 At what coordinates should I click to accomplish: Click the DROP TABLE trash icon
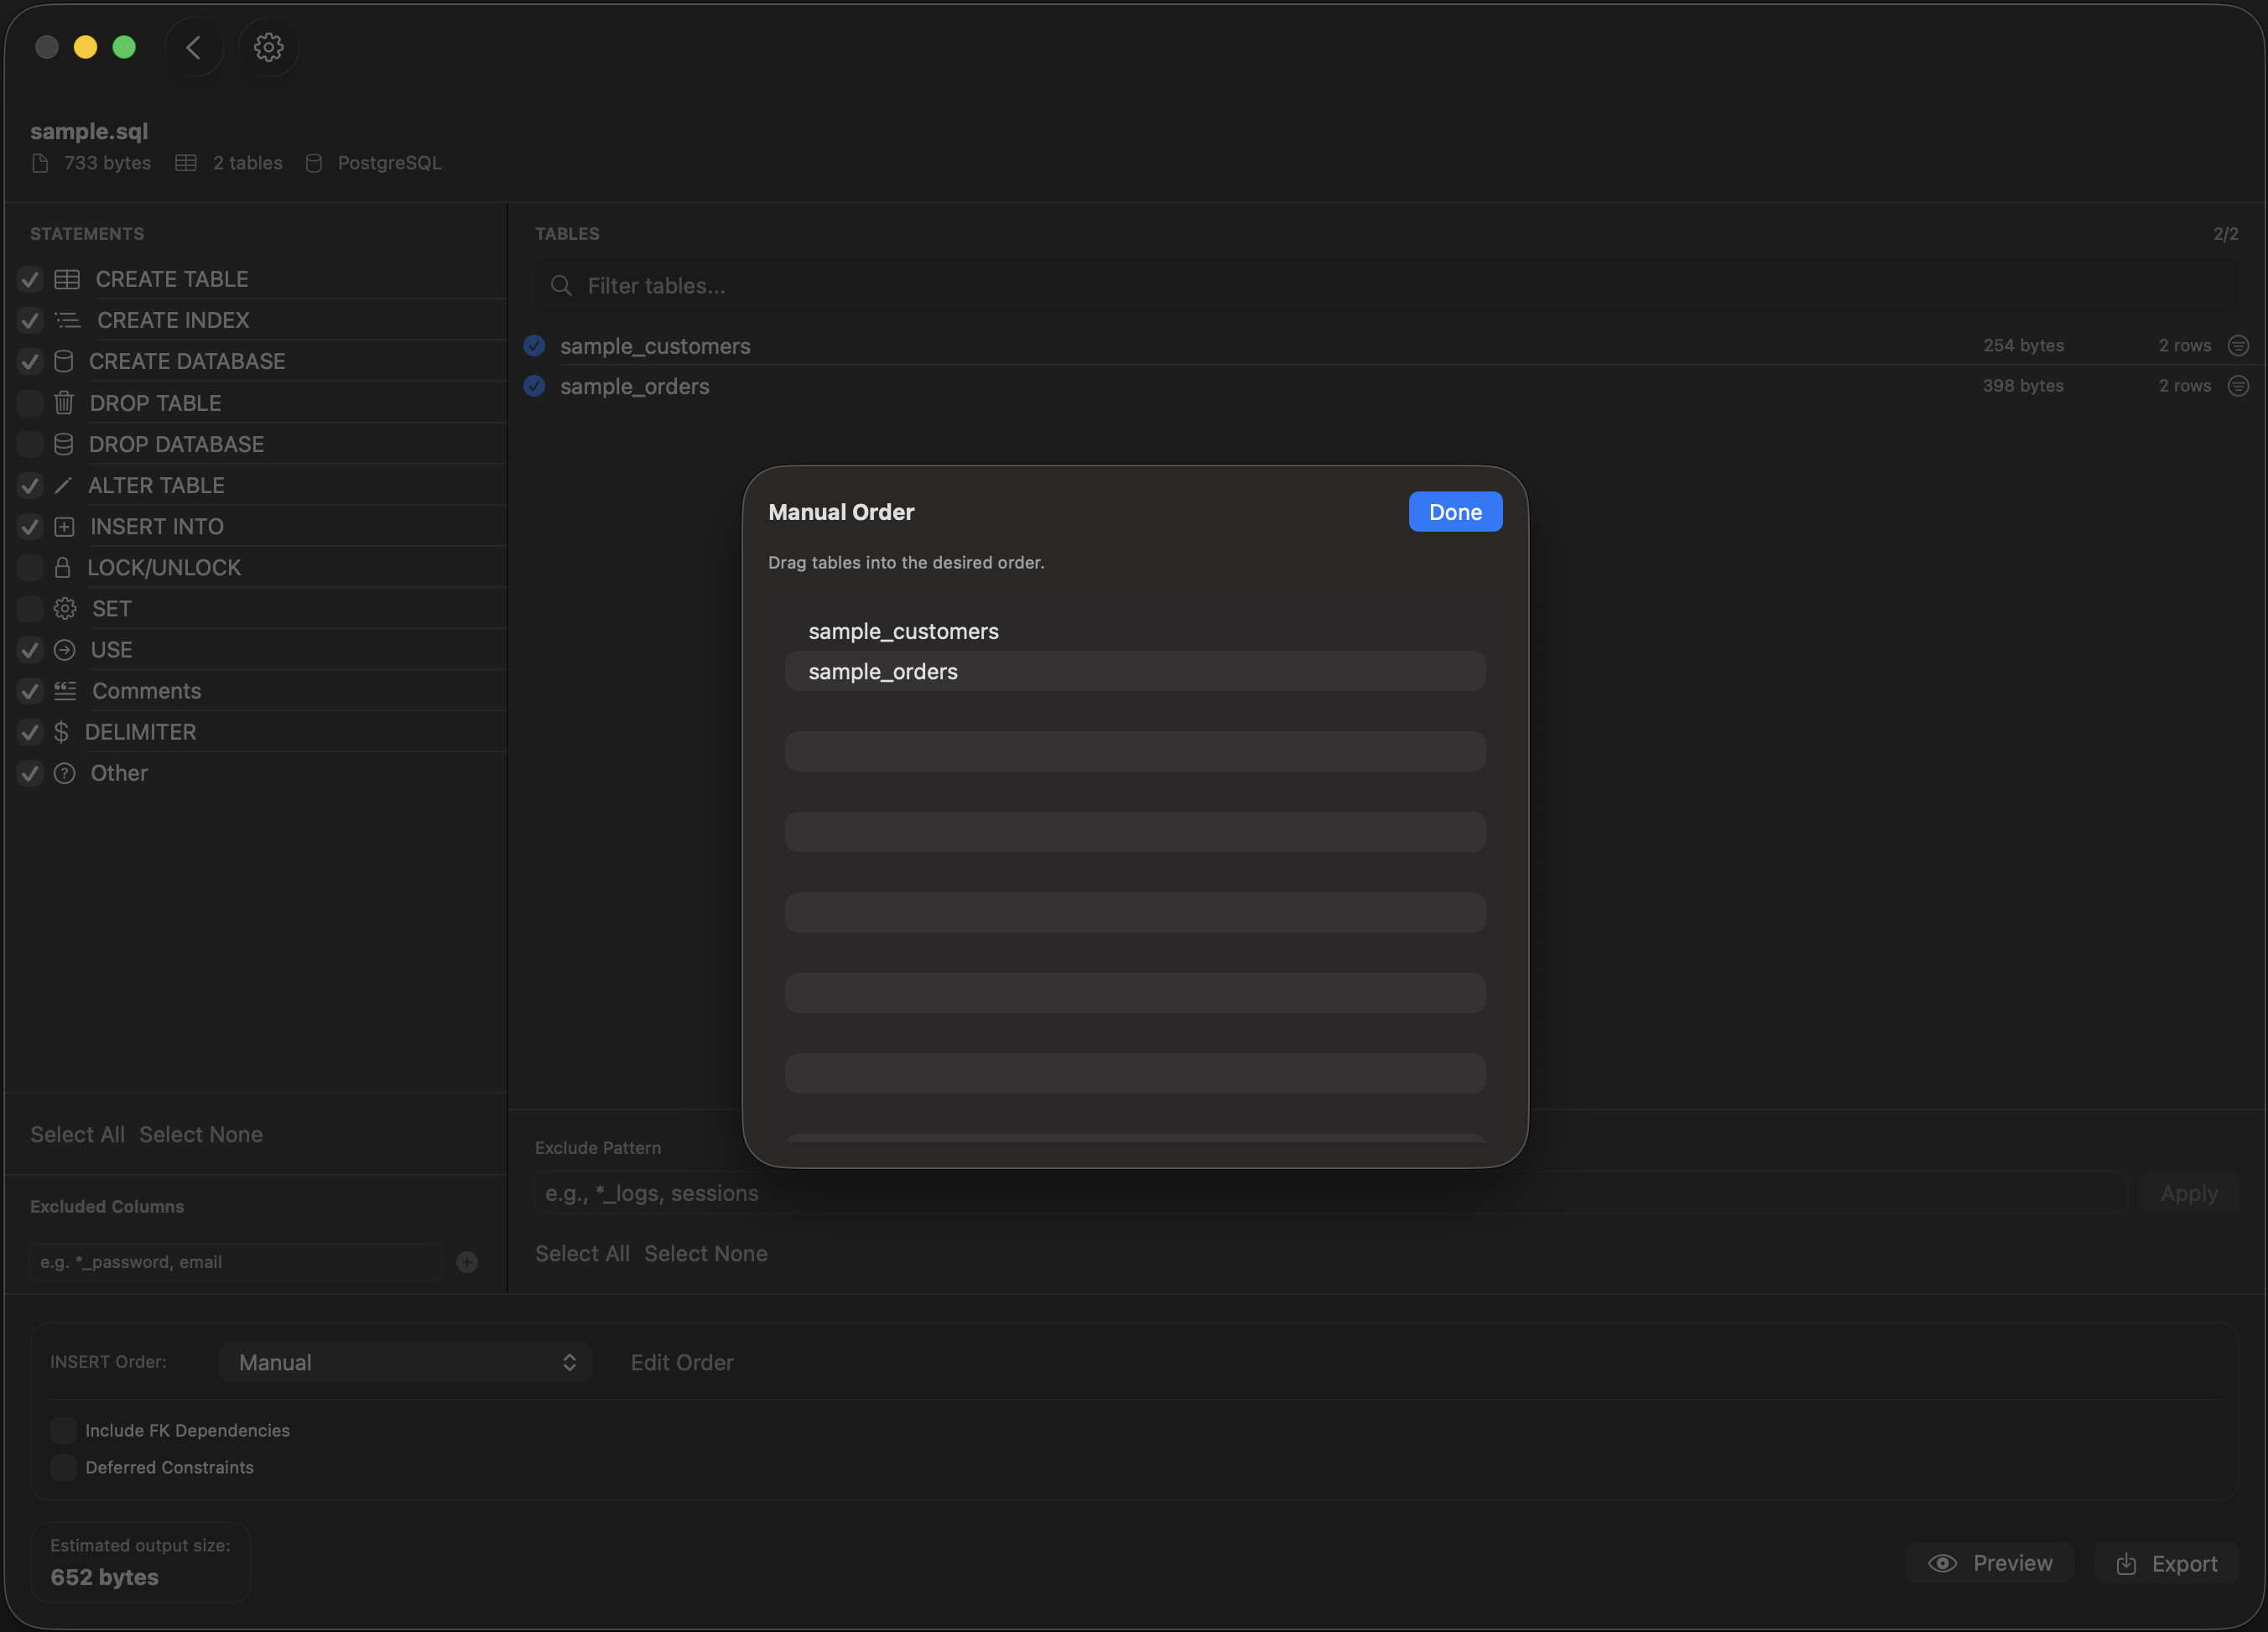pos(64,403)
